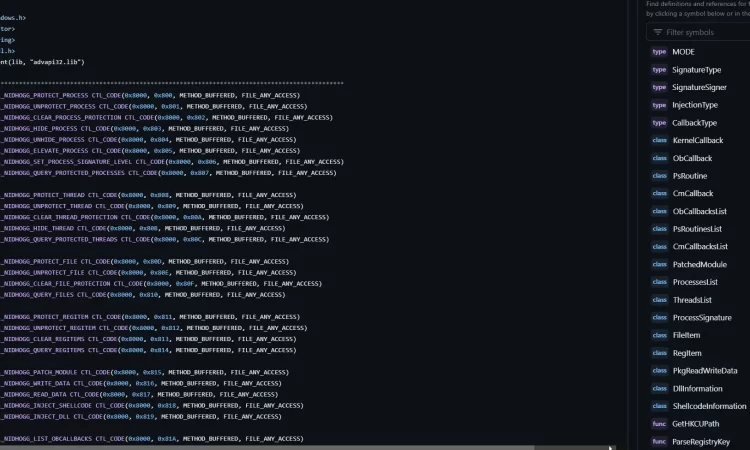Click the horizontal scrollbar under the code

point(306,448)
